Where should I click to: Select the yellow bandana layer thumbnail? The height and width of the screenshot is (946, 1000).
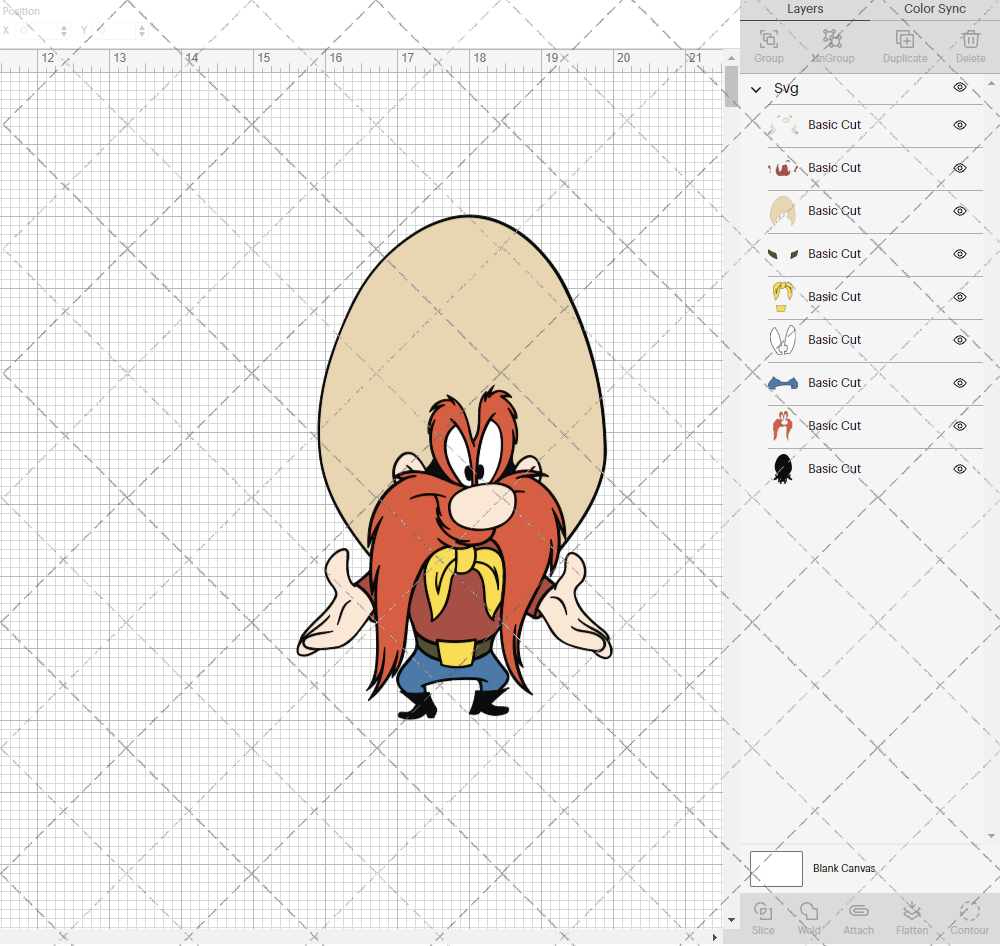pos(783,297)
